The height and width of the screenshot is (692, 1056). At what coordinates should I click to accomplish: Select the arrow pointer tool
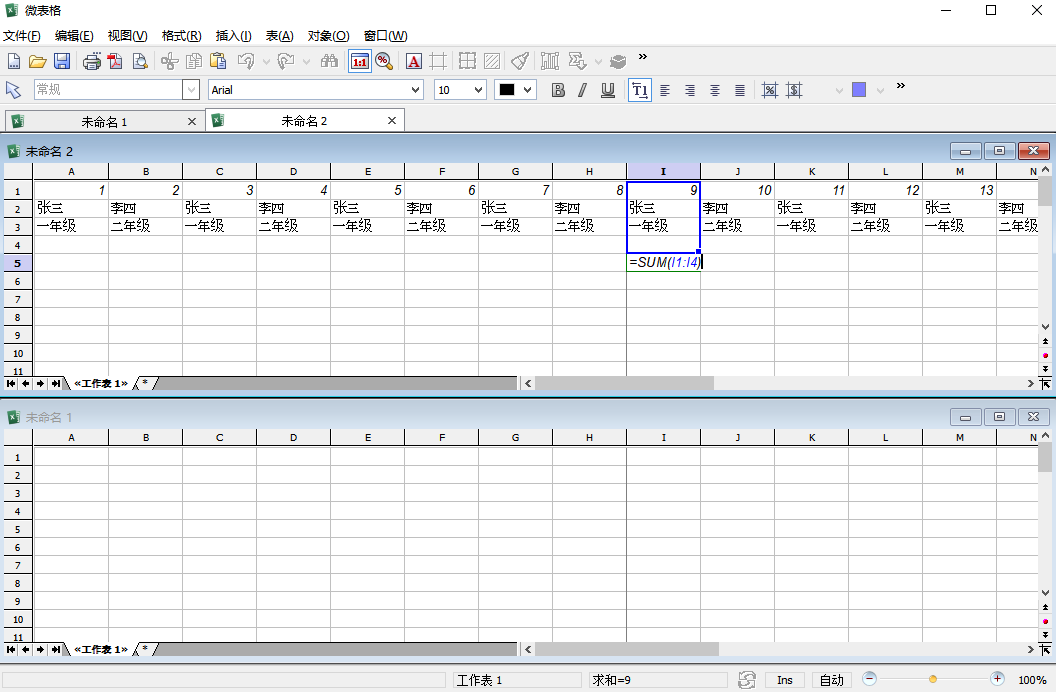click(x=13, y=90)
